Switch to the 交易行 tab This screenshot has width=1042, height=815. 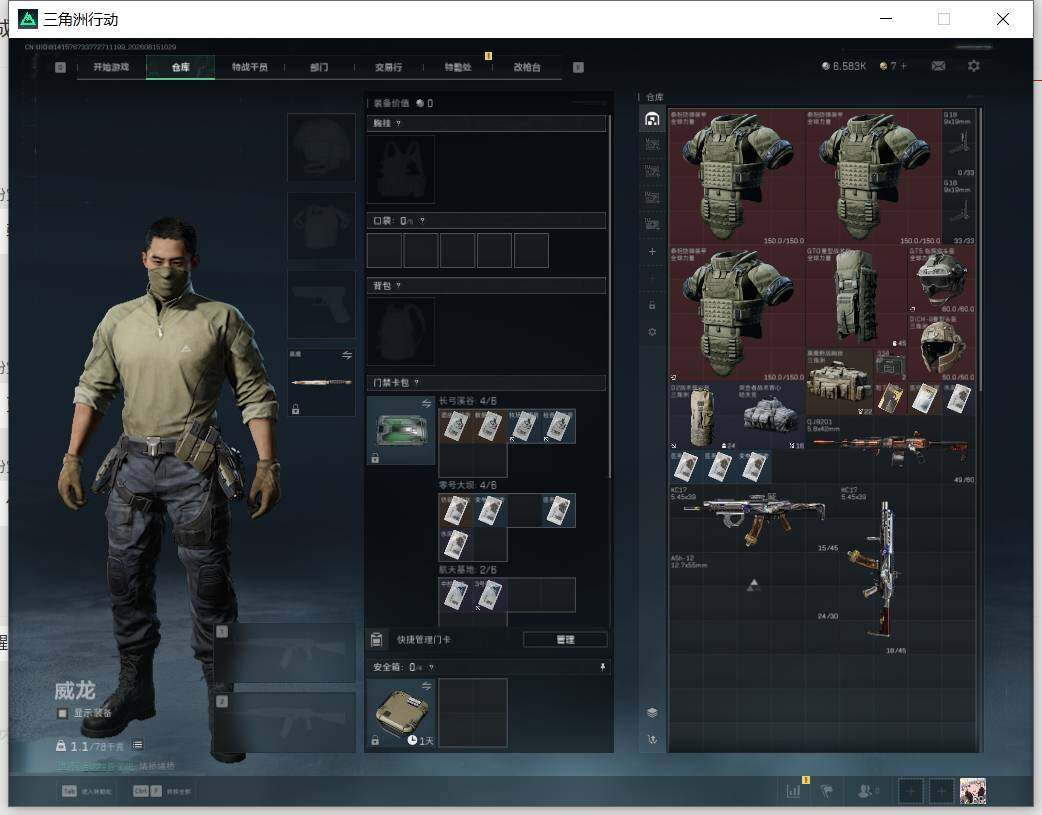[x=388, y=67]
